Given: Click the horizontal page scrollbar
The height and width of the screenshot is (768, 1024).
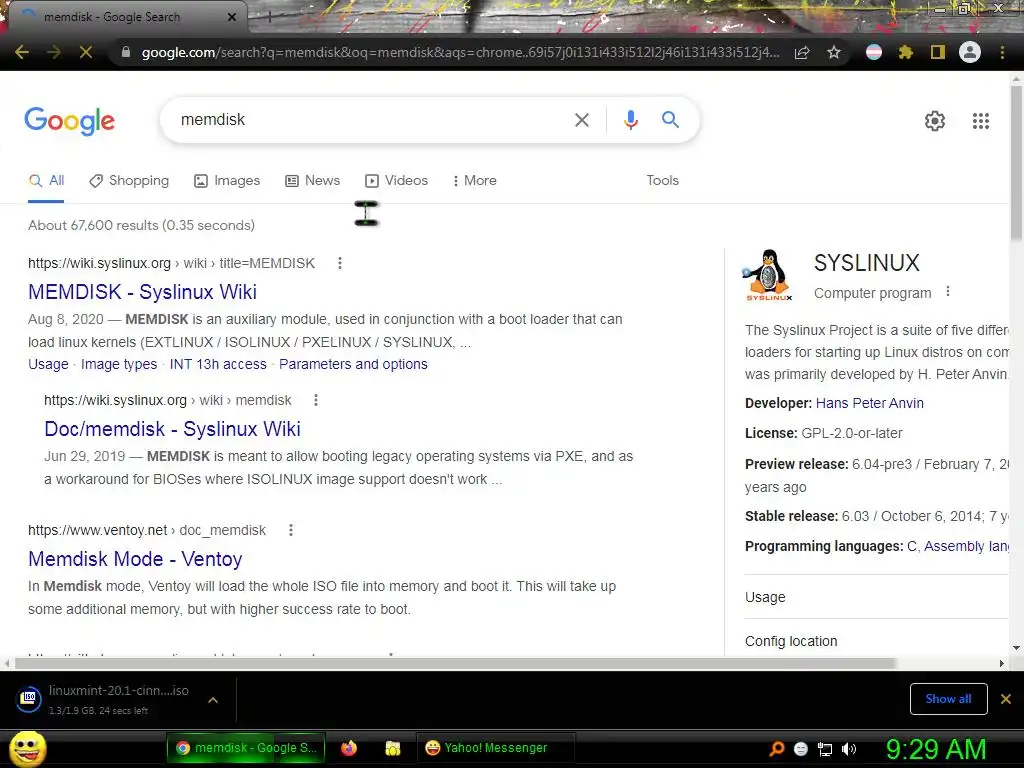Looking at the screenshot, I should (x=455, y=664).
